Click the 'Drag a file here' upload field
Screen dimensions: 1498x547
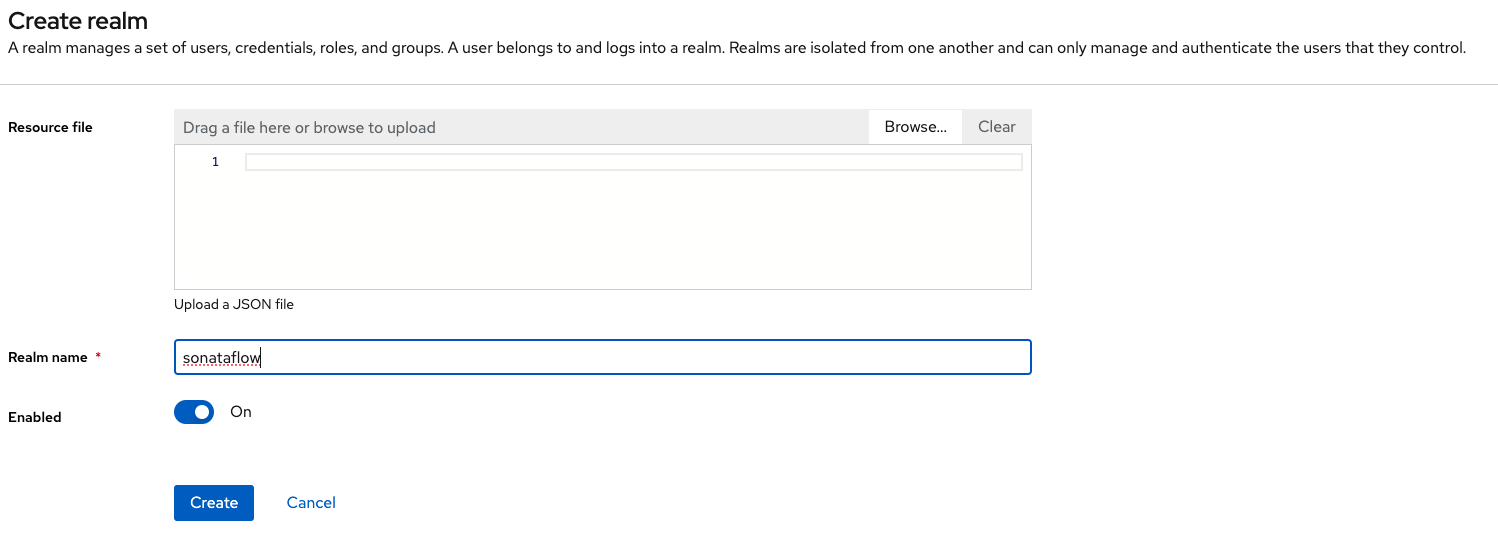(520, 128)
